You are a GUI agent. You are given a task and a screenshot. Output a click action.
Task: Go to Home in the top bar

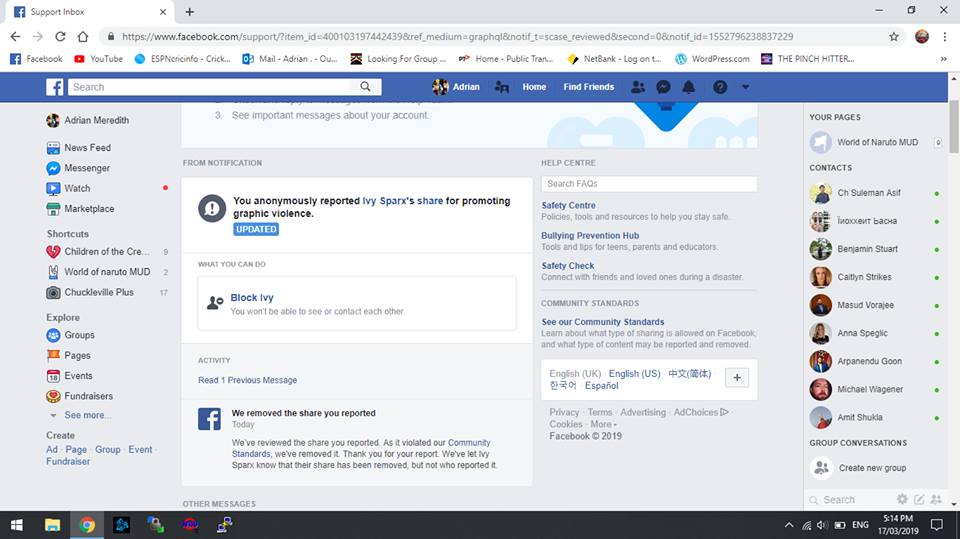pos(534,87)
